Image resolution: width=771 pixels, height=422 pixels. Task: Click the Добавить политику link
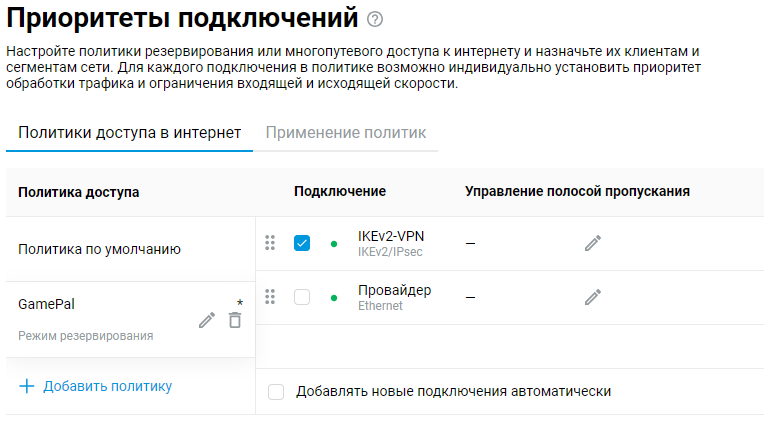pyautogui.click(x=108, y=386)
